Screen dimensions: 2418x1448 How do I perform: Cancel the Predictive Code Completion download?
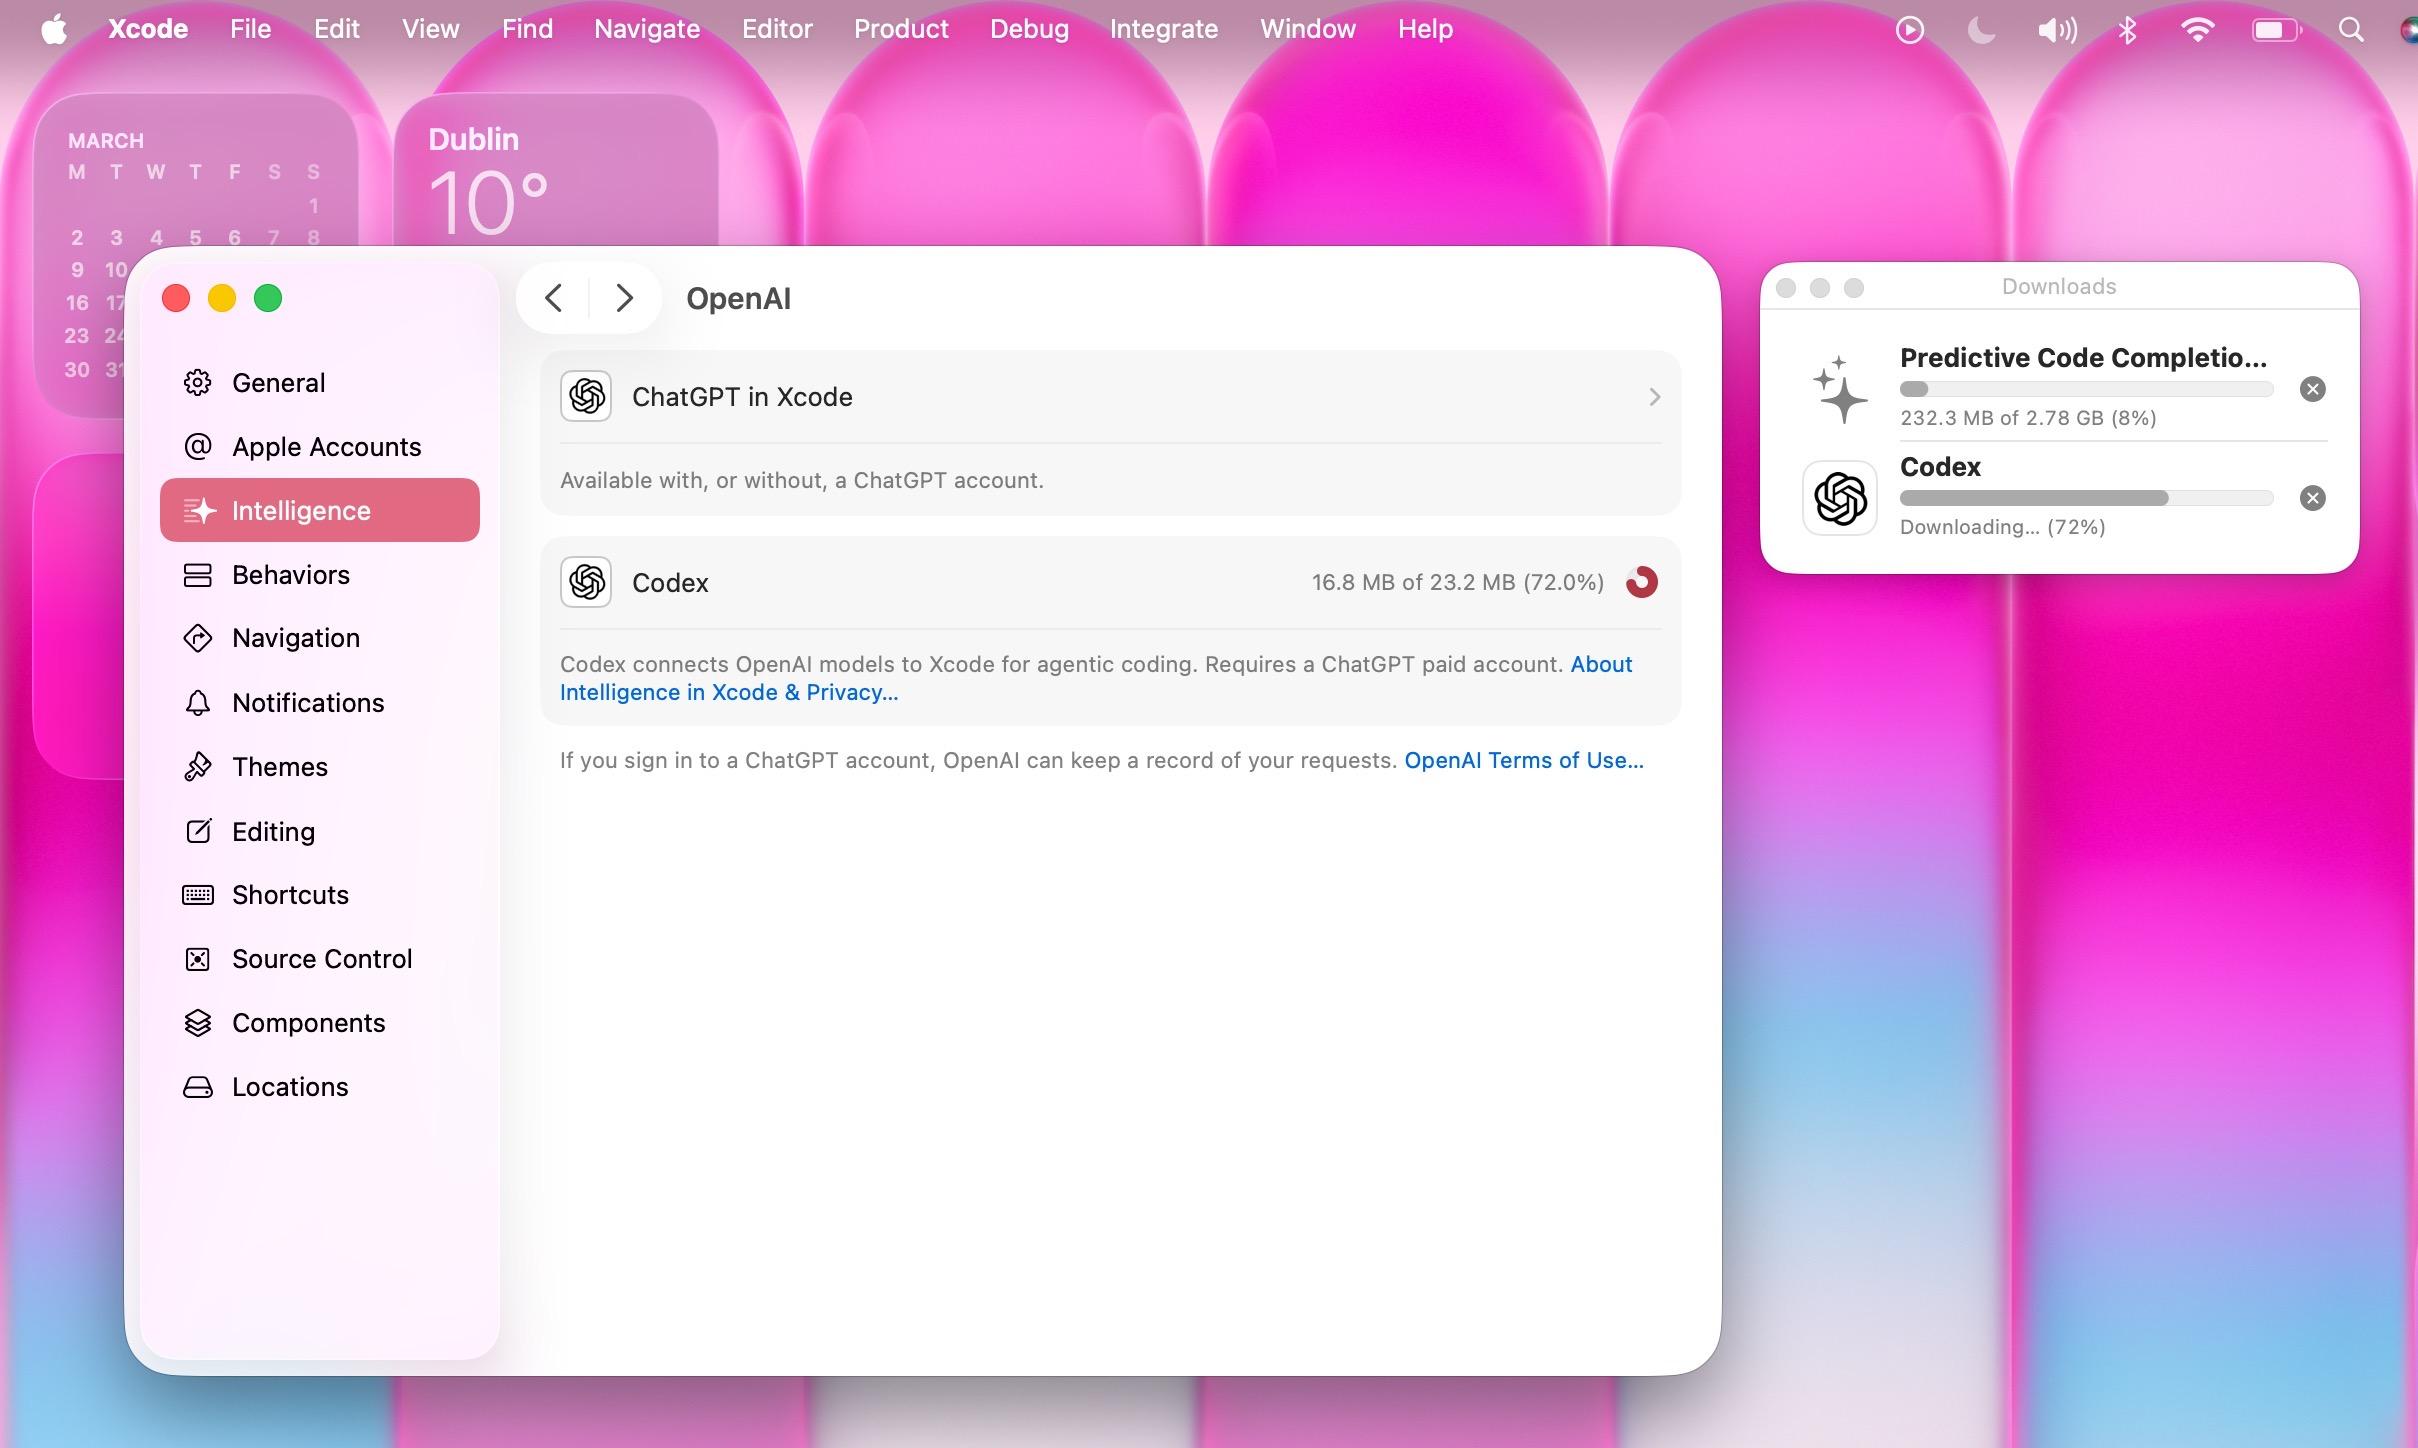click(x=2313, y=389)
